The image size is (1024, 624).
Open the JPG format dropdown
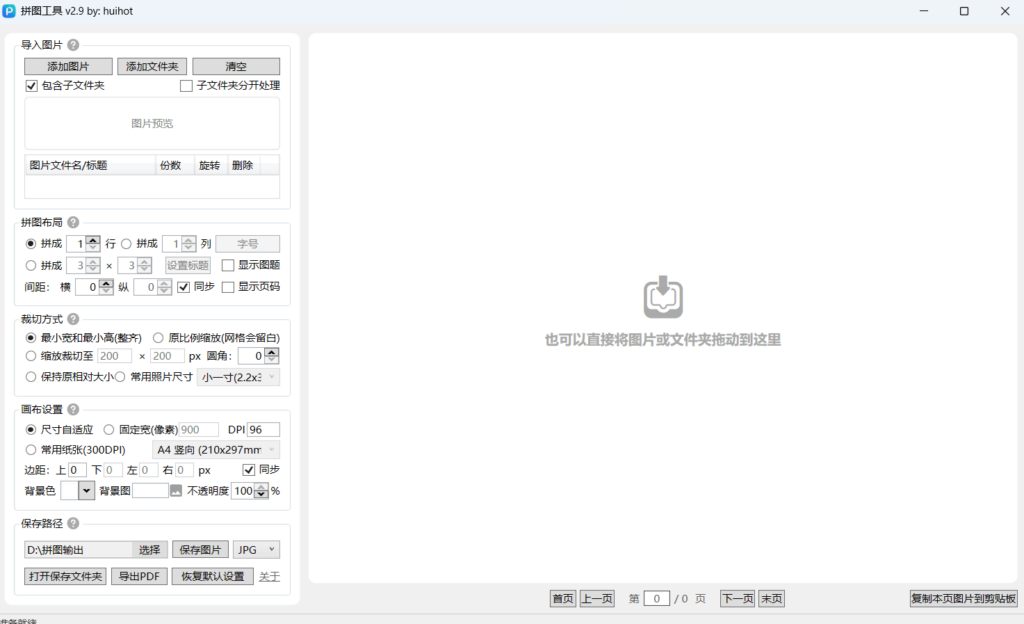pos(256,550)
